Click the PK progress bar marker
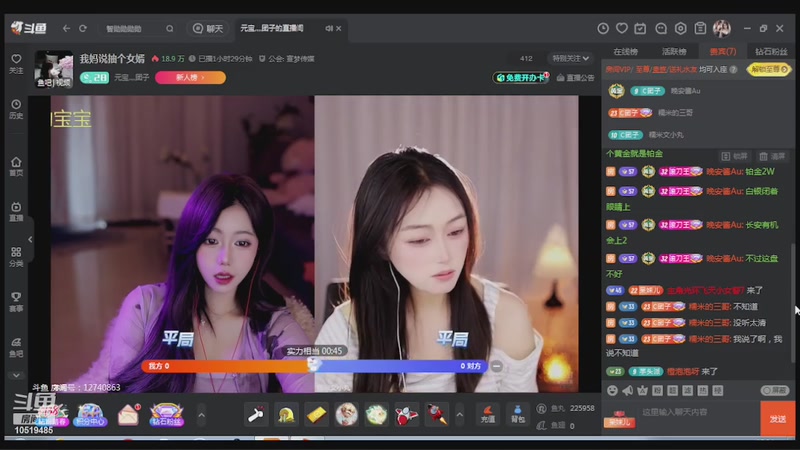Screen dimensions: 800x450 314,364
